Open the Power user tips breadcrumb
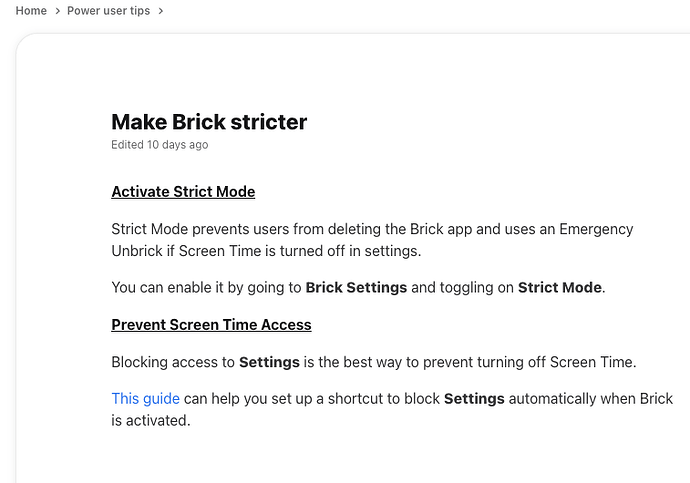The width and height of the screenshot is (690, 483). (x=108, y=11)
